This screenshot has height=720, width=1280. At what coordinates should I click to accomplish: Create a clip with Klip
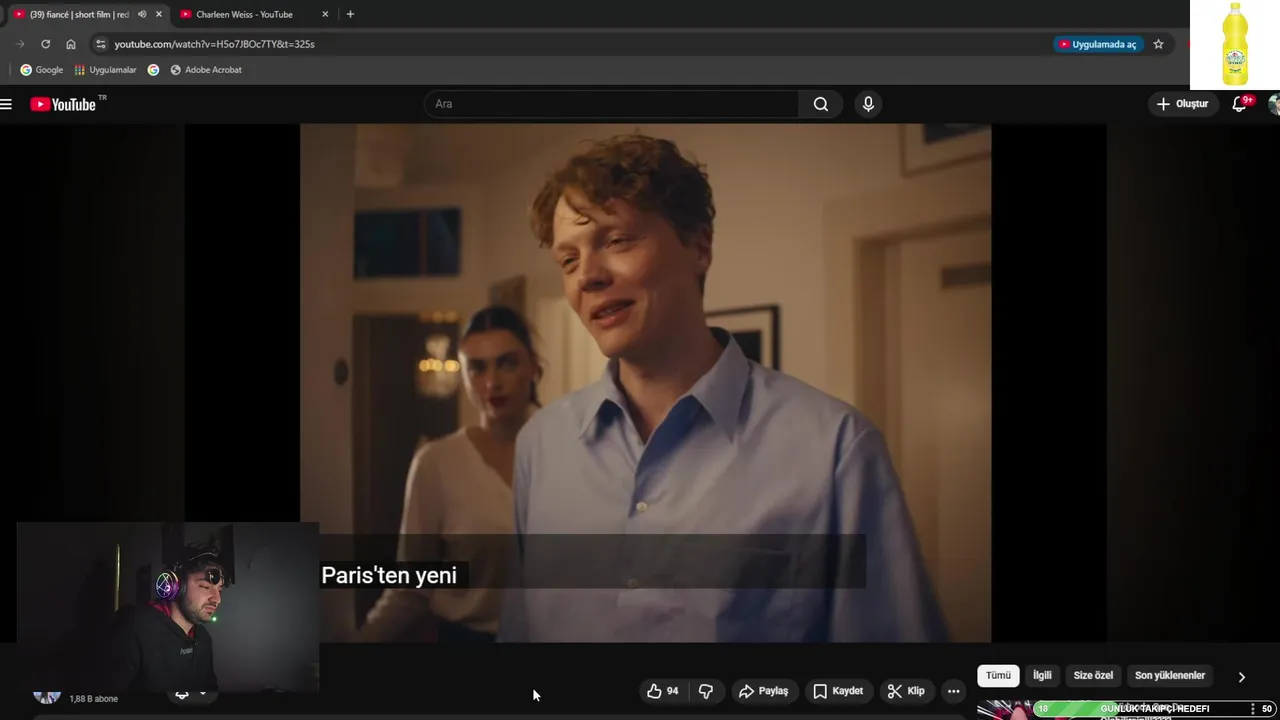[906, 691]
